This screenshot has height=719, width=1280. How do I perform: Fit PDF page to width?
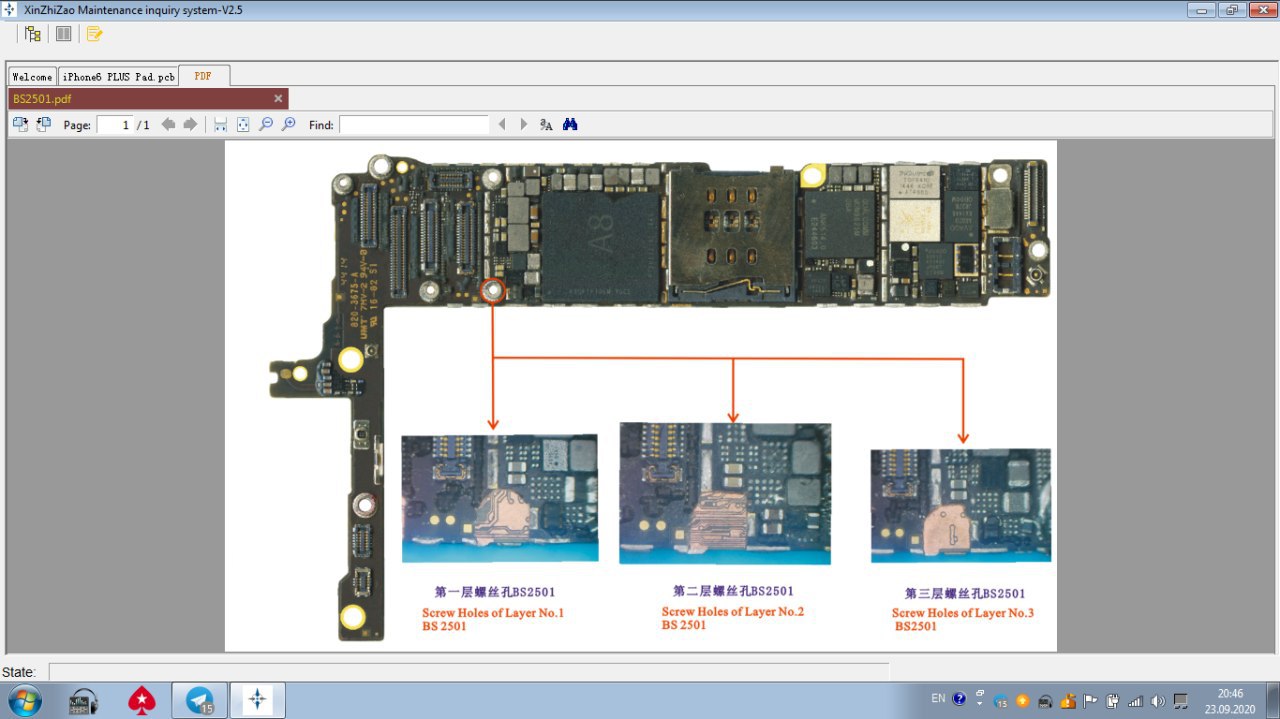pos(220,125)
